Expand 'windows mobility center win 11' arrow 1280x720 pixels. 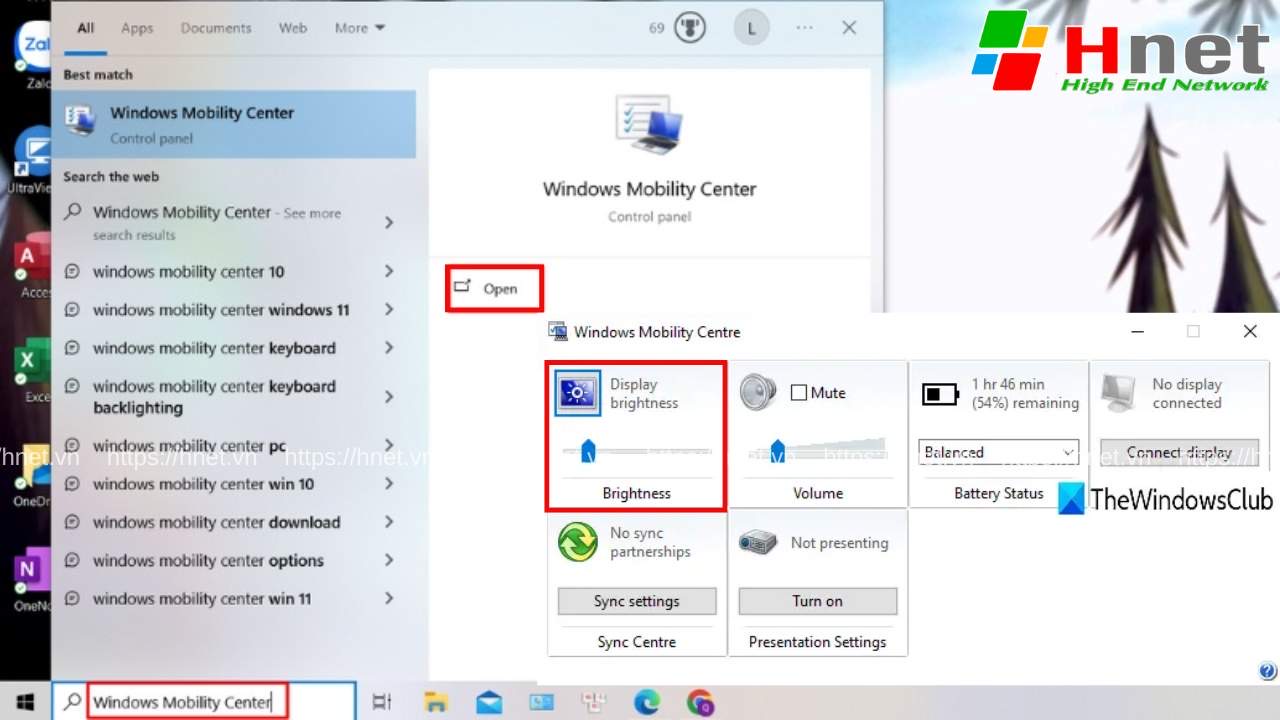389,598
